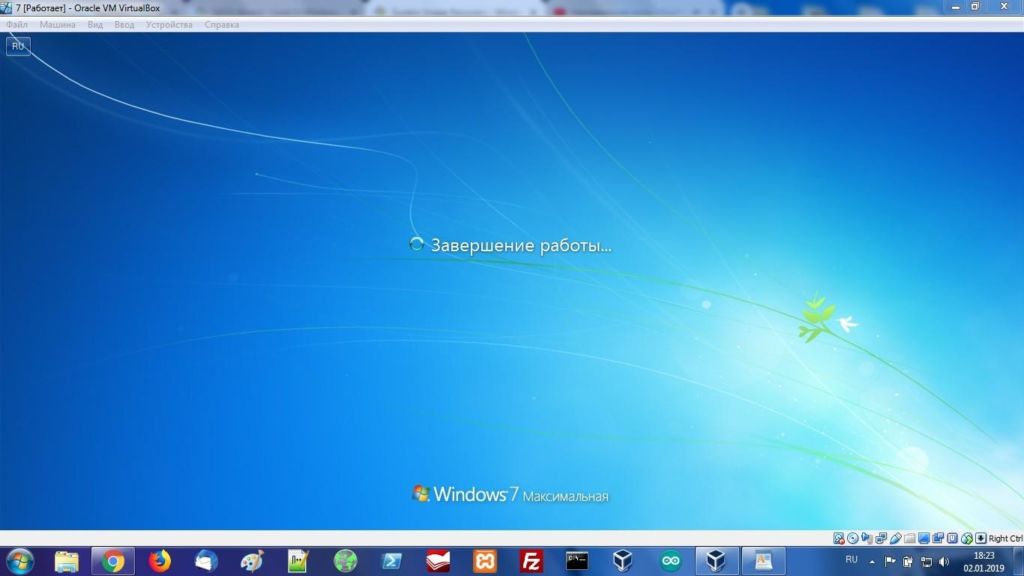Click the USB devices status icon
Image resolution: width=1024 pixels, height=576 pixels.
tap(895, 538)
